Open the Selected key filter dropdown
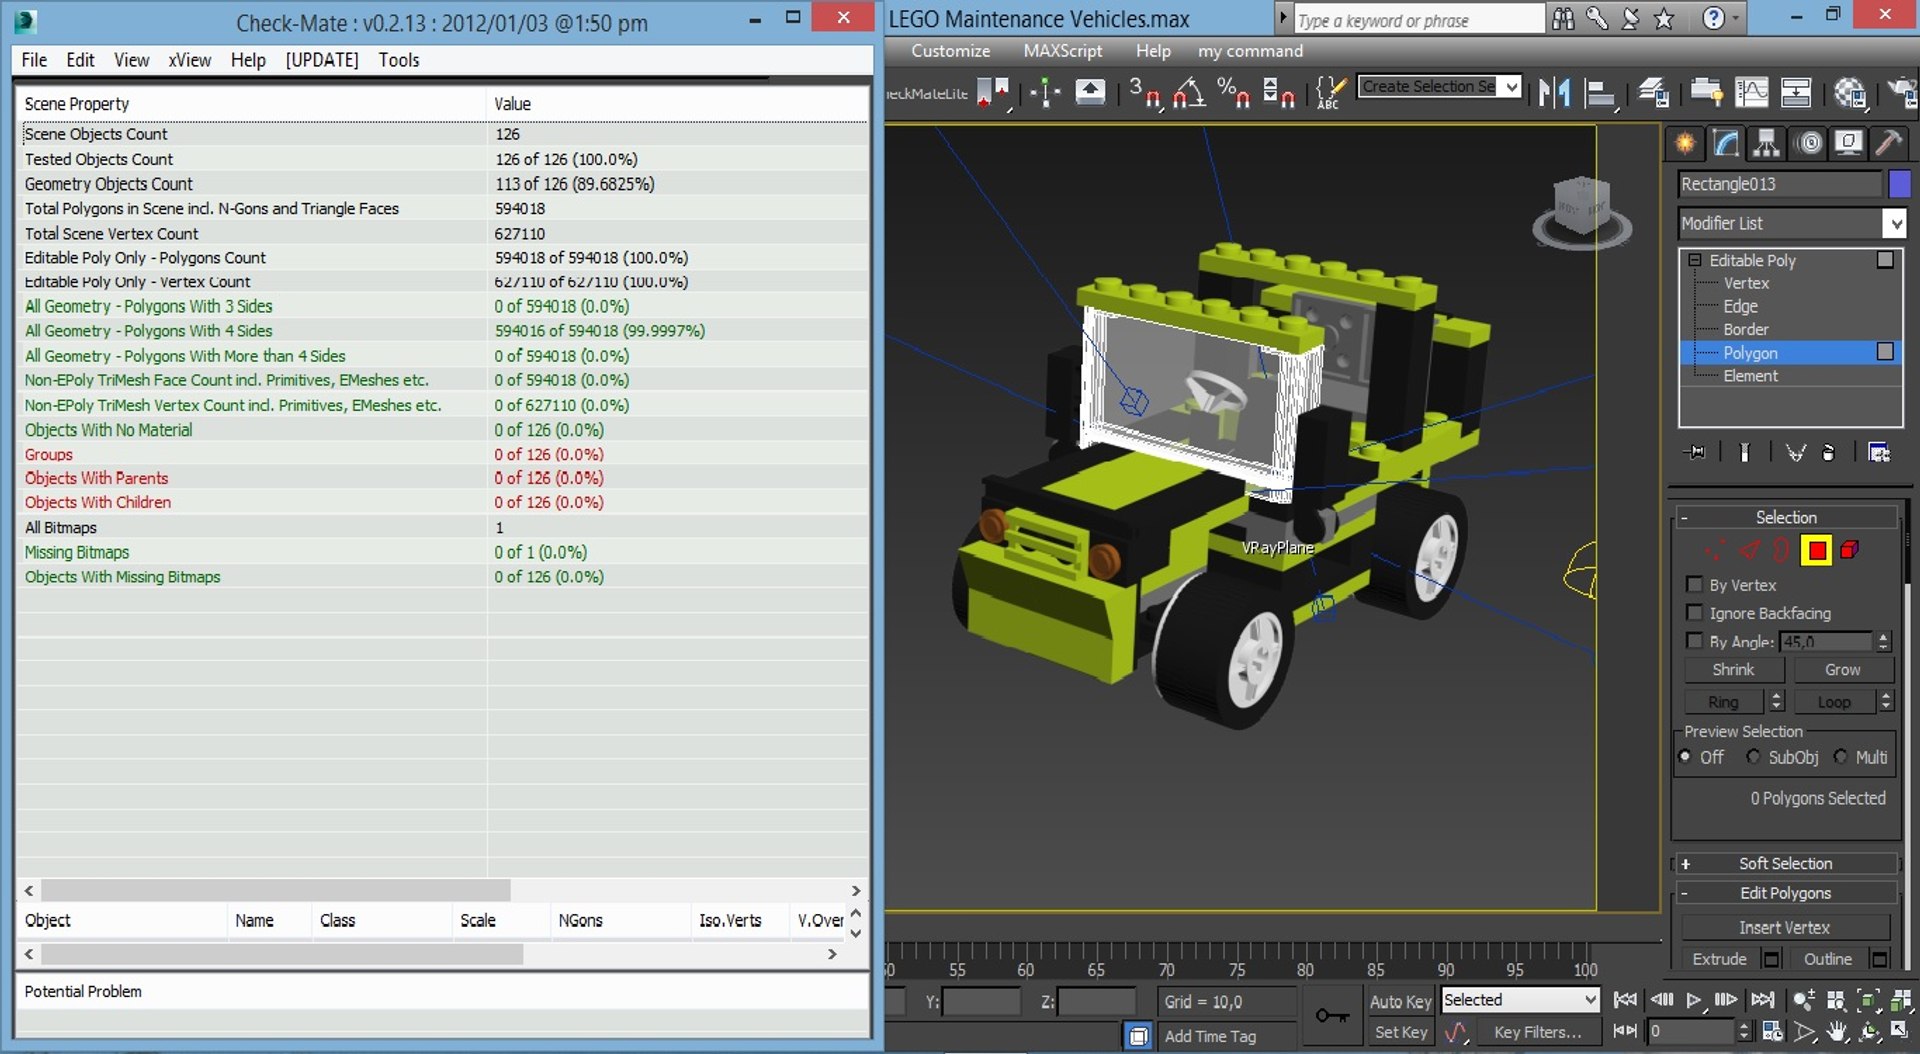The image size is (1920, 1054). [1520, 1000]
